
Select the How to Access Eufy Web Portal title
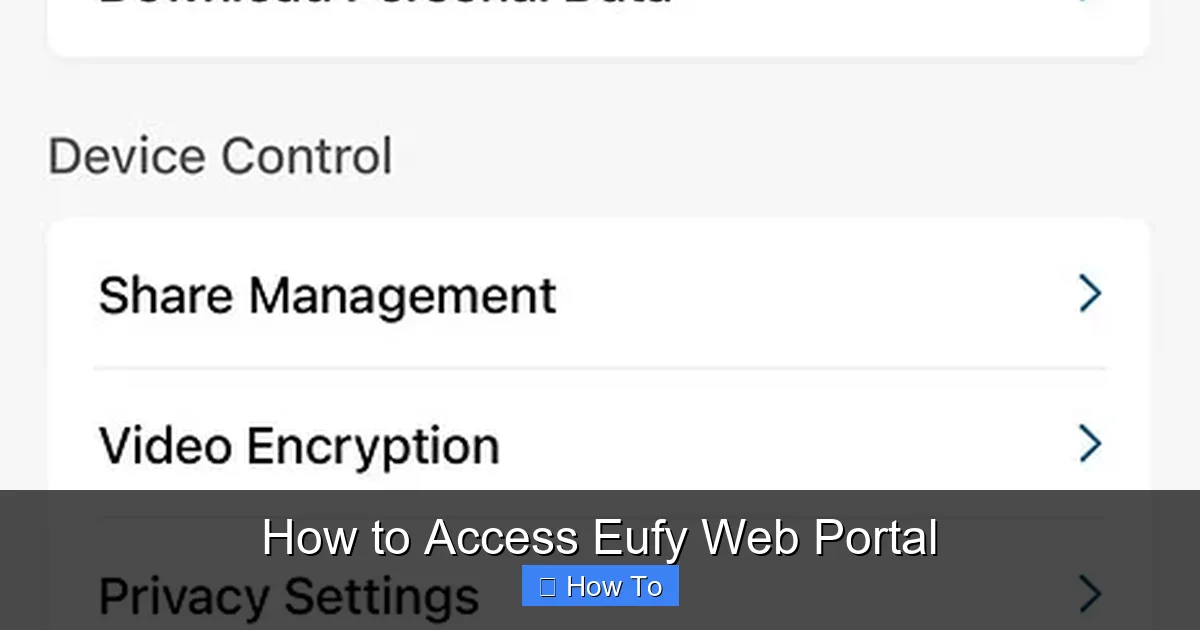click(600, 537)
